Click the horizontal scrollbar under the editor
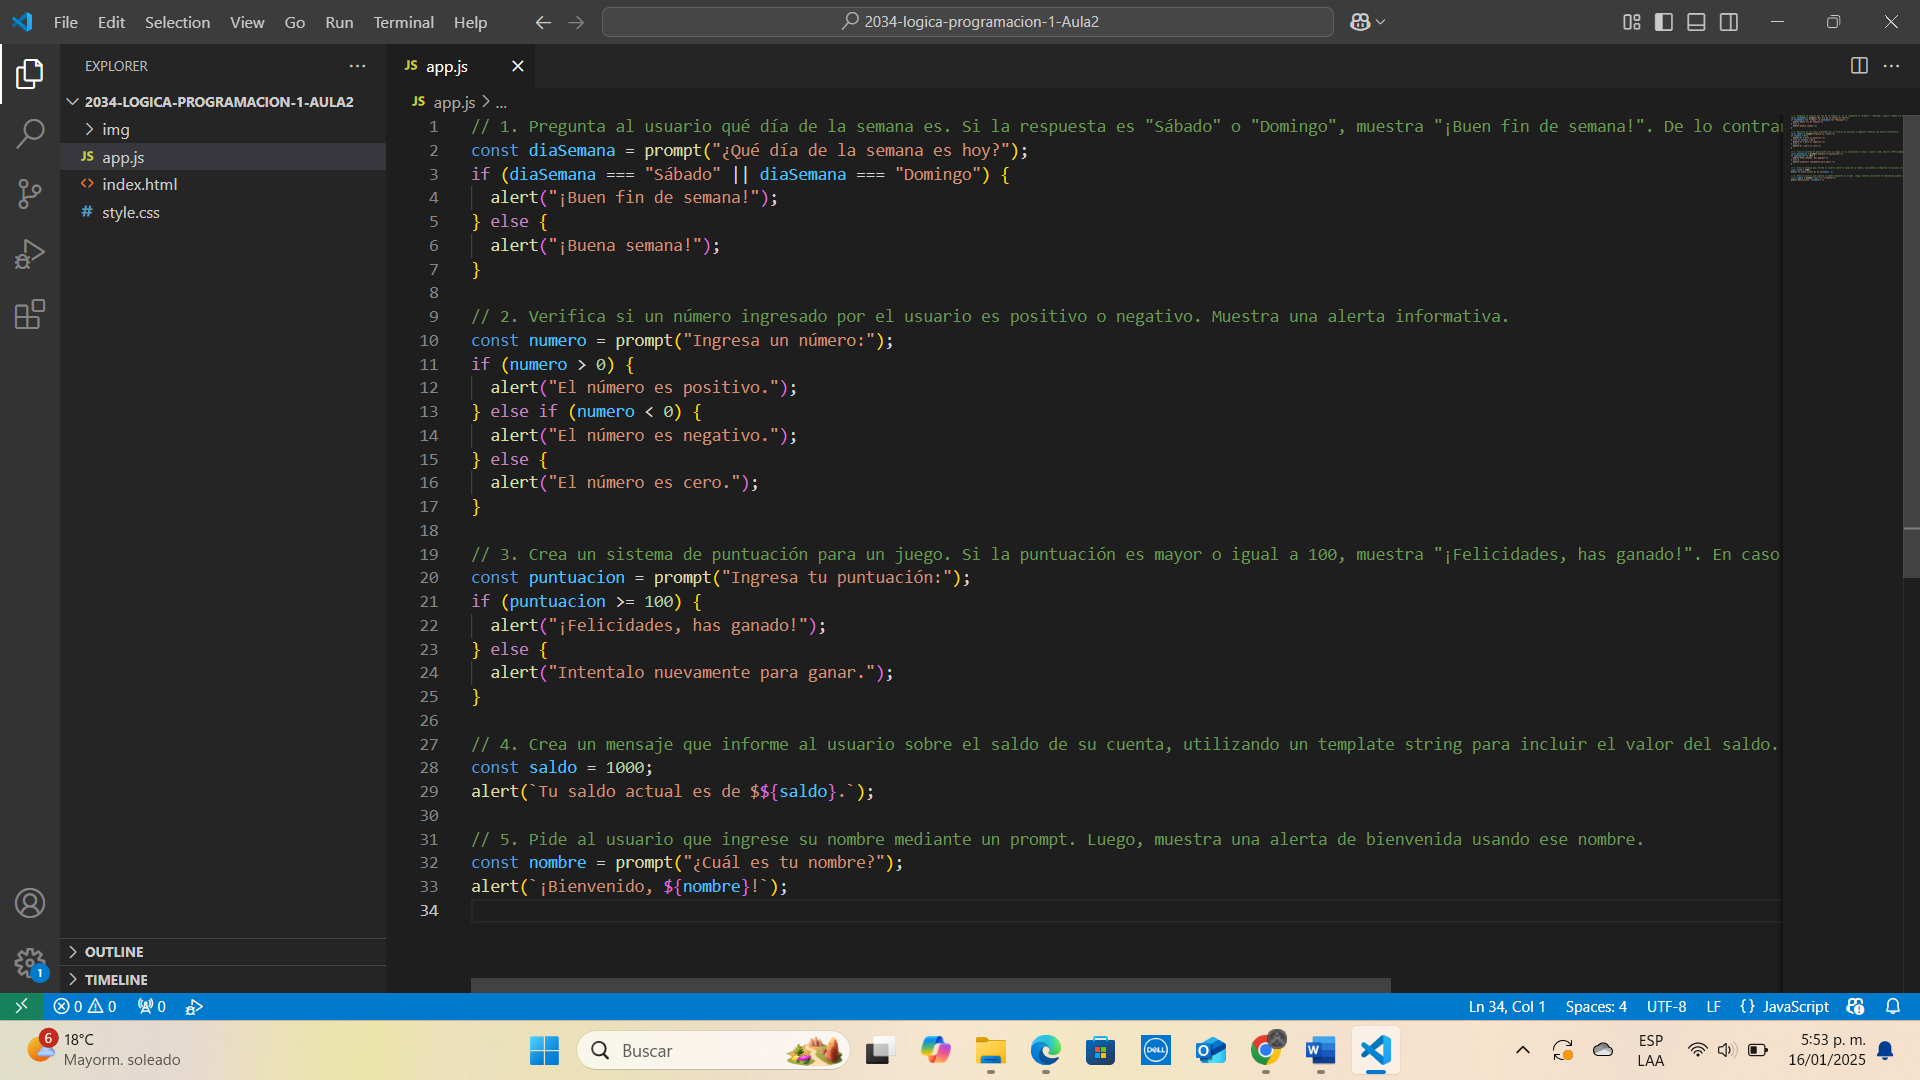1920x1080 pixels. point(930,985)
